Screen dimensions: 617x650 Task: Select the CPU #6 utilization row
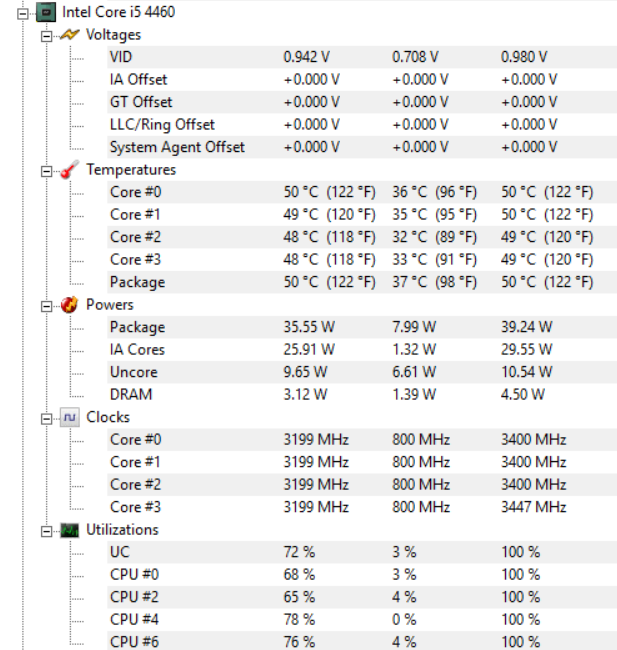(134, 642)
